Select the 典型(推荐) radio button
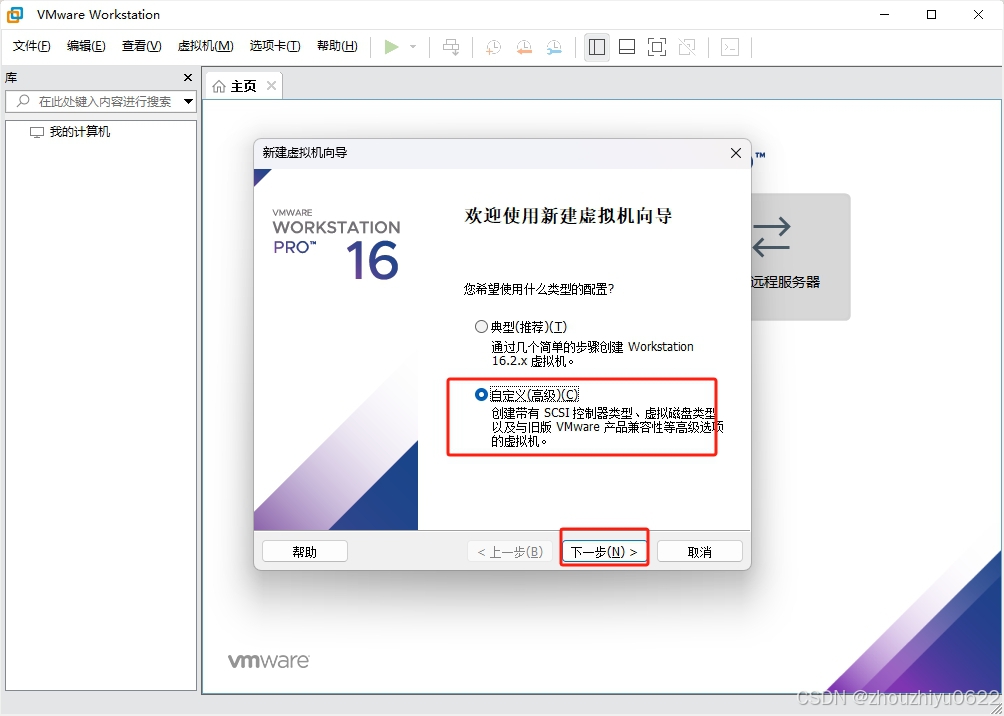This screenshot has height=716, width=1004. click(481, 327)
